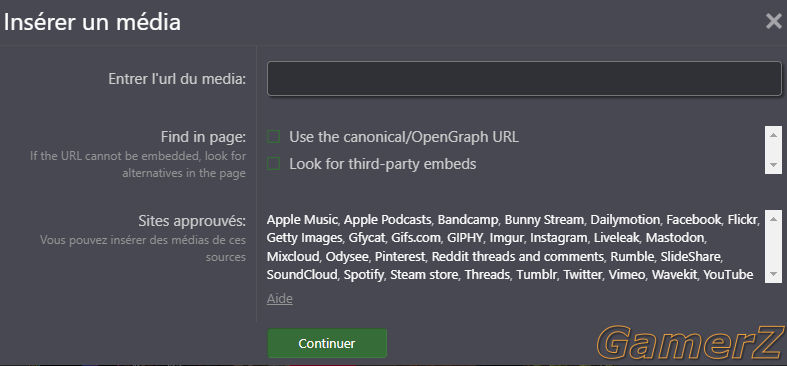Click the Twitter site name
The width and height of the screenshot is (787, 366).
point(582,275)
